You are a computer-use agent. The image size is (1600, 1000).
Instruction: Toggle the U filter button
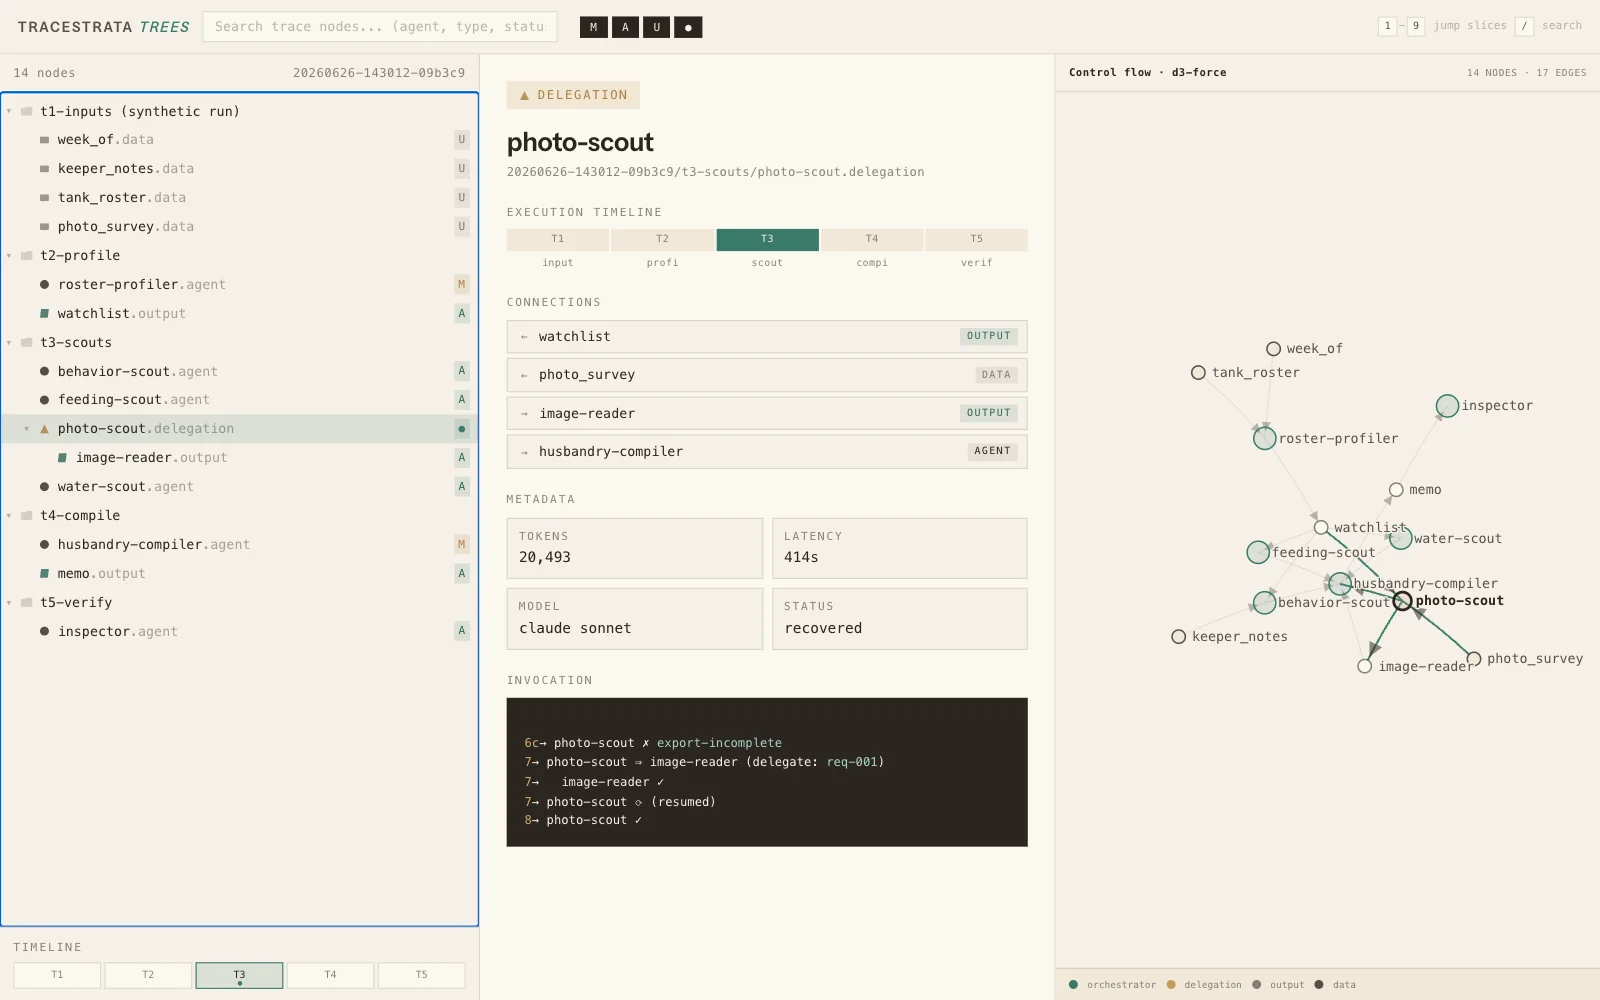(x=657, y=27)
